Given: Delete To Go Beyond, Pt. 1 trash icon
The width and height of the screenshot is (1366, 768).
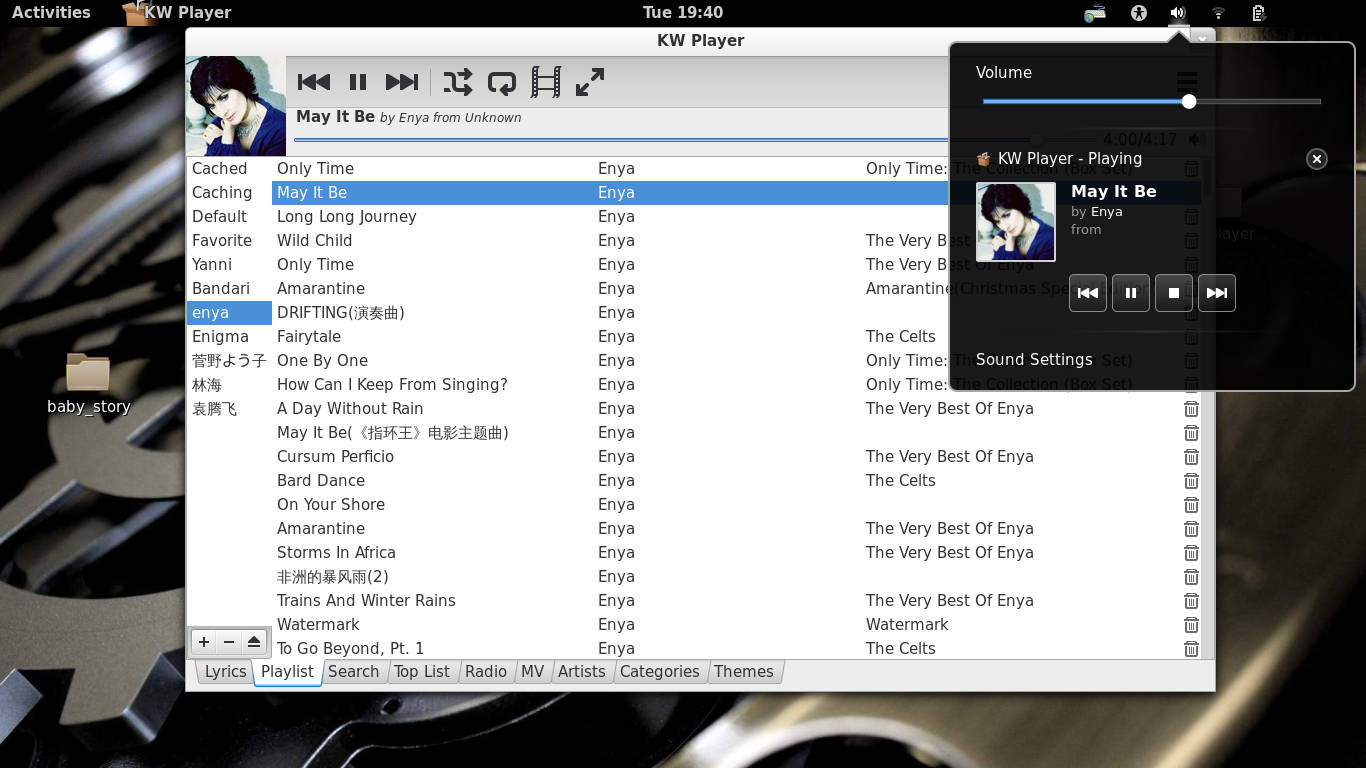Looking at the screenshot, I should click(1191, 649).
